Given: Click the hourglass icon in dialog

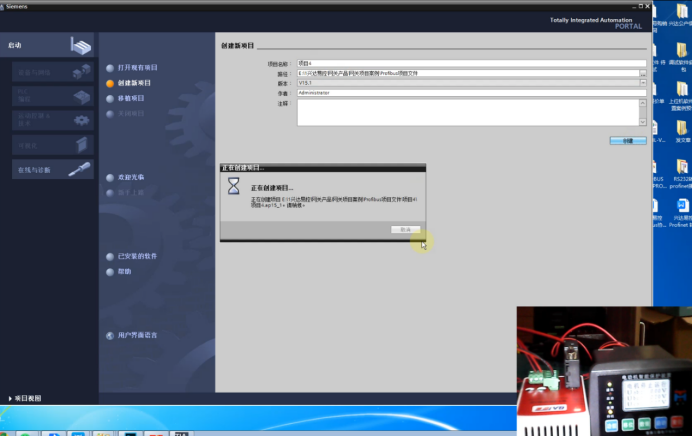Looking at the screenshot, I should tap(233, 186).
